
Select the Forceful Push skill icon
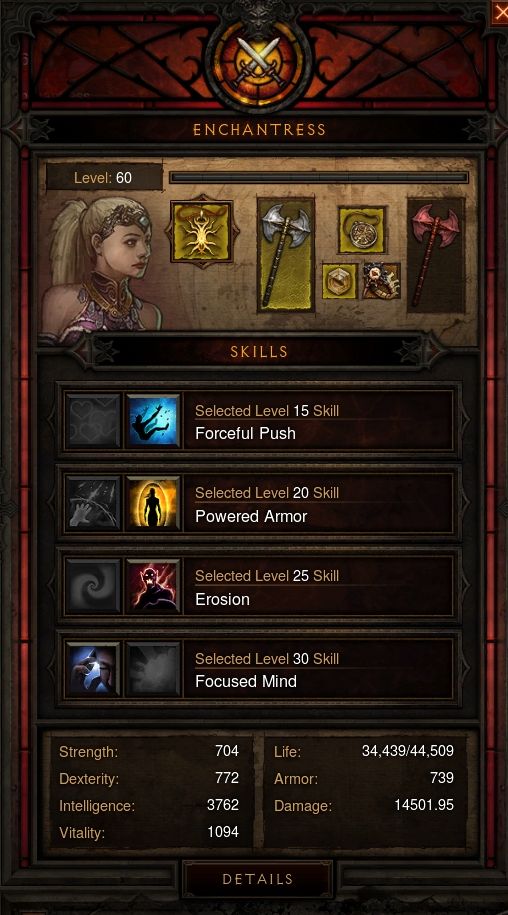(153, 420)
